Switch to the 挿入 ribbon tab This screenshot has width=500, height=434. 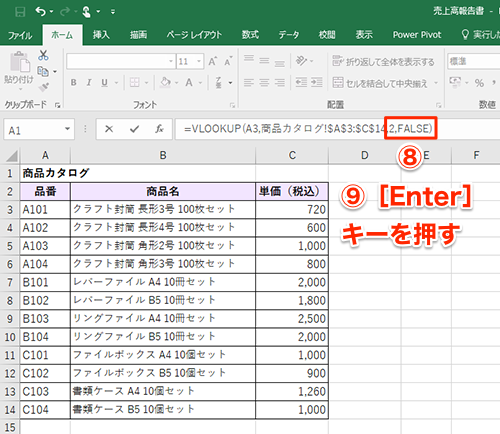[x=101, y=35]
